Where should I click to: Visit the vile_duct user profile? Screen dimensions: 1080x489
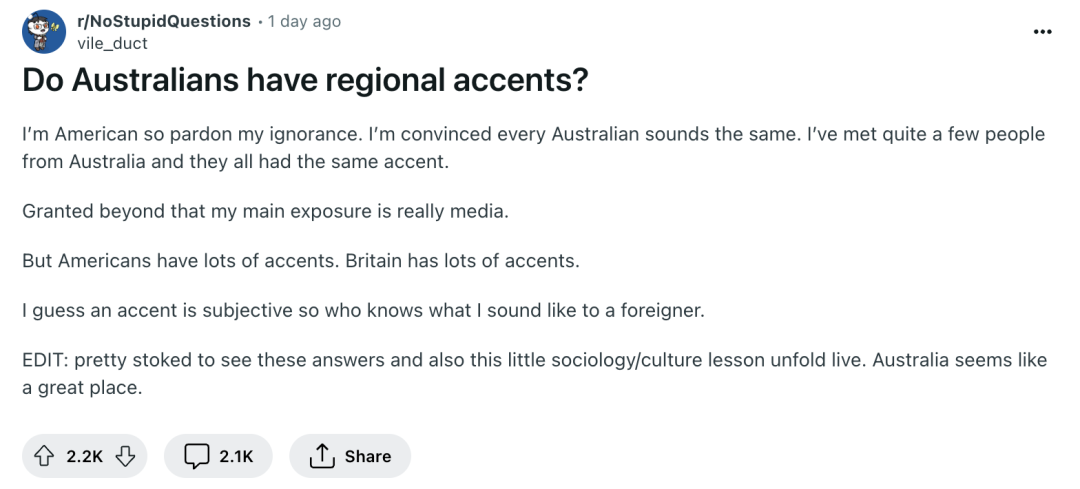click(x=111, y=42)
